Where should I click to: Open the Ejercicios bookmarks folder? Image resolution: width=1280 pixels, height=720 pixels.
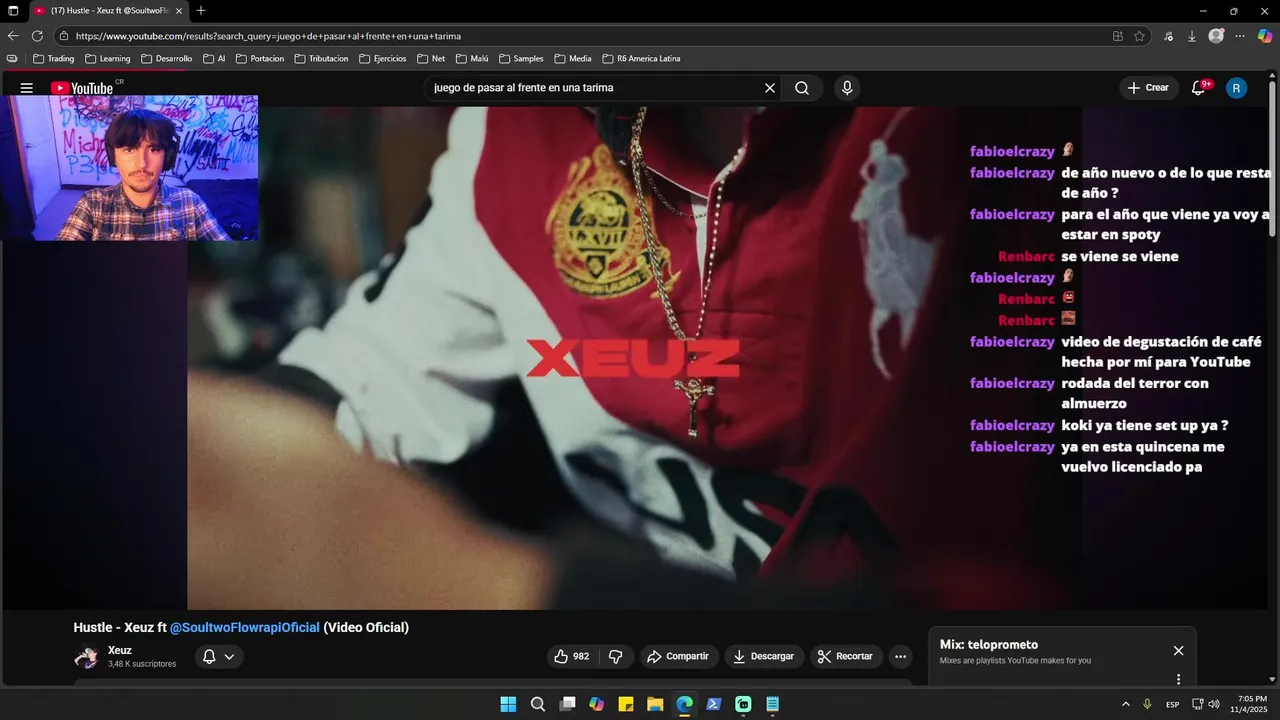coord(382,59)
